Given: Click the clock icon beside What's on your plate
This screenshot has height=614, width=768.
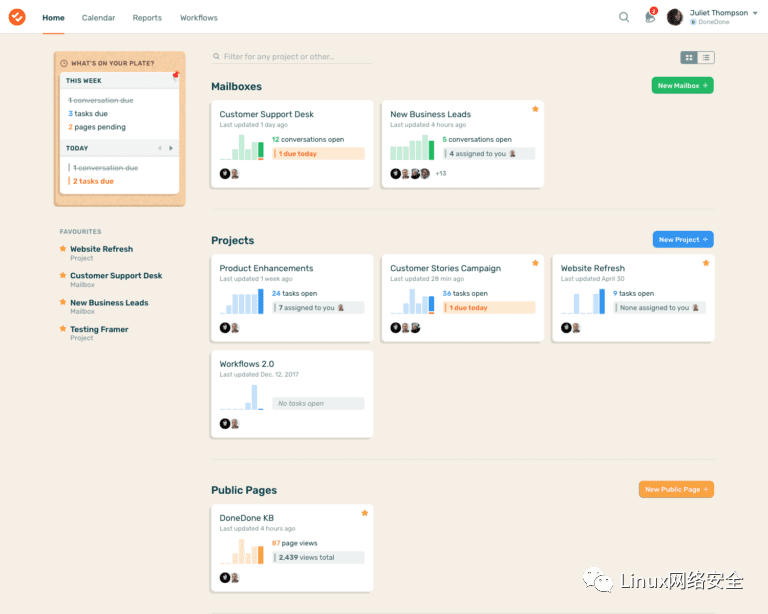Looking at the screenshot, I should coord(64,63).
